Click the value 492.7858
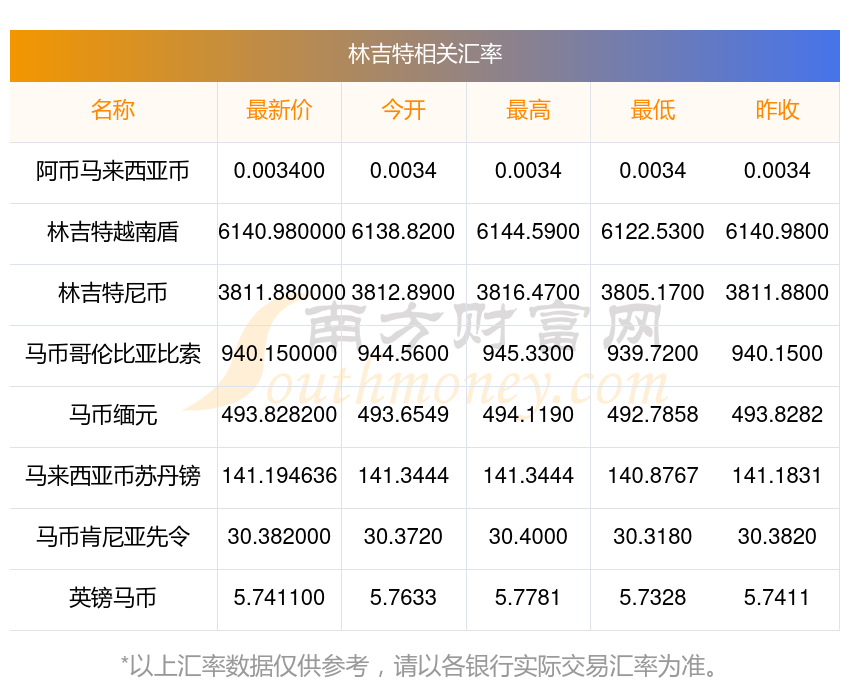Screen dimensions: 850x698 pos(653,415)
